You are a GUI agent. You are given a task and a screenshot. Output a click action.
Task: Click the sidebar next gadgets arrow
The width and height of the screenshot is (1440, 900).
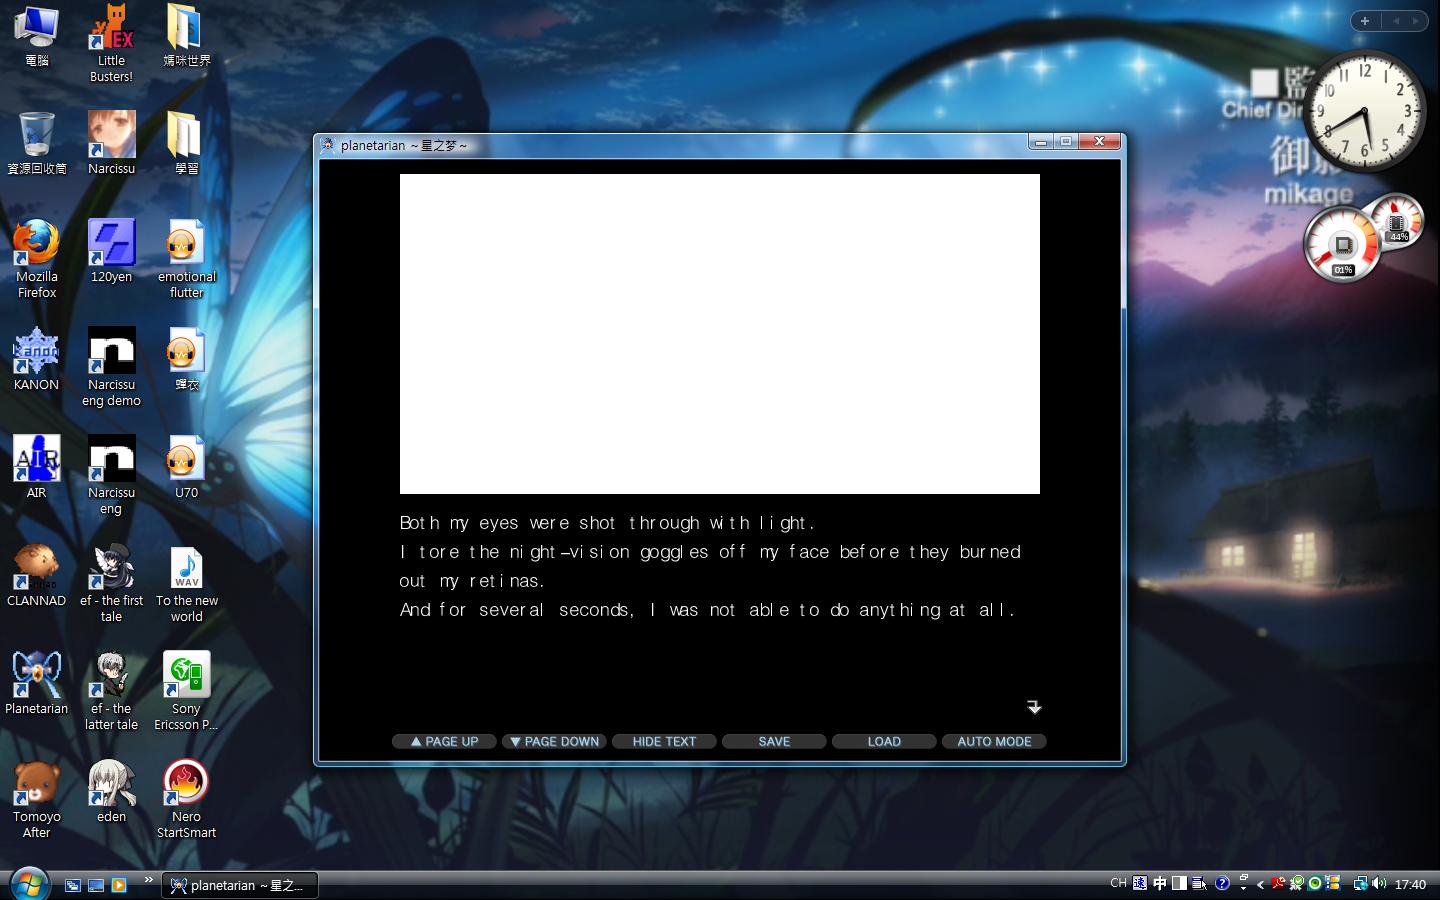(1415, 20)
